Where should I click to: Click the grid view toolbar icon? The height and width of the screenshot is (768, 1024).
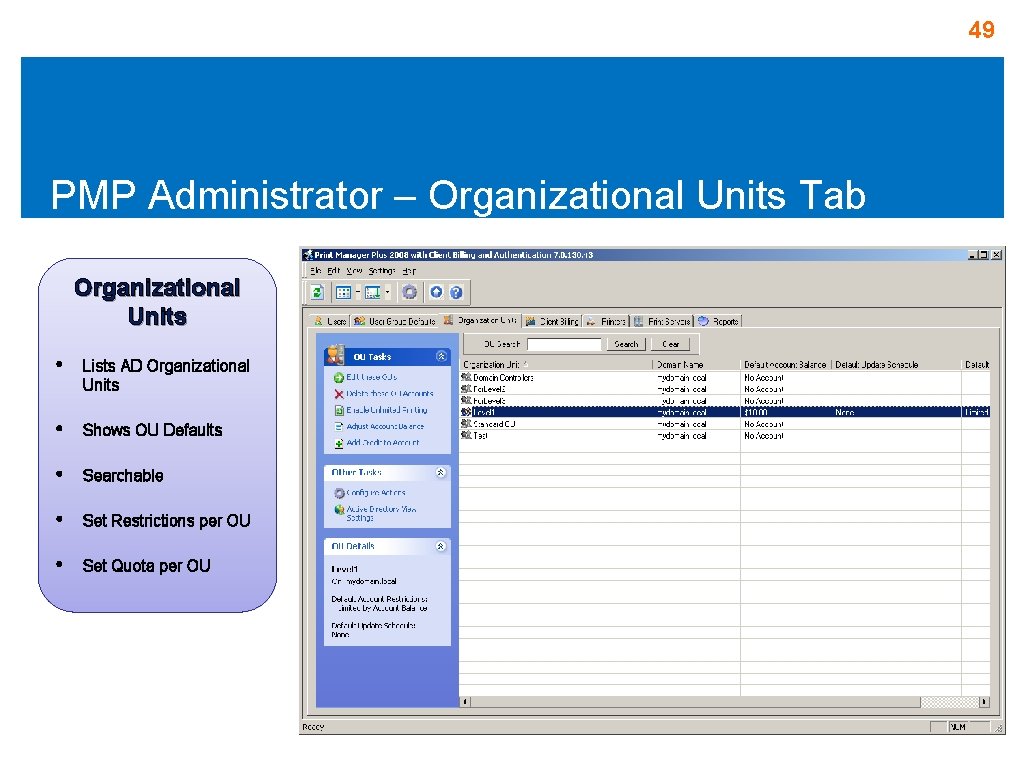(x=344, y=293)
